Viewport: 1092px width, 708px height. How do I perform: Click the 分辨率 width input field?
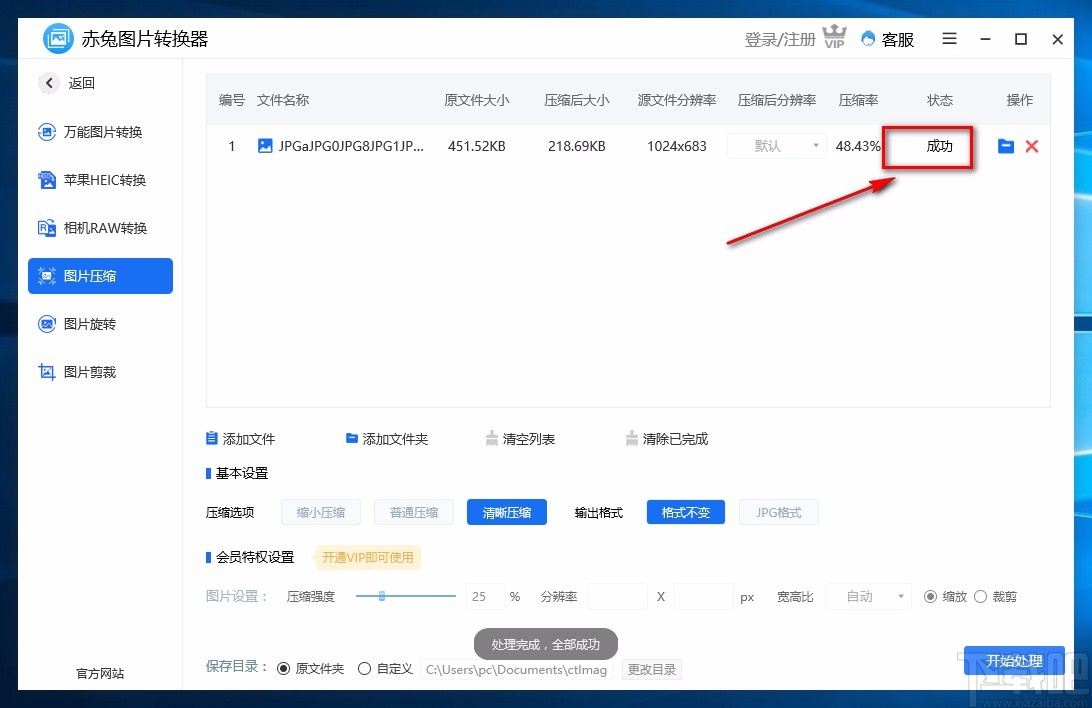coord(618,596)
